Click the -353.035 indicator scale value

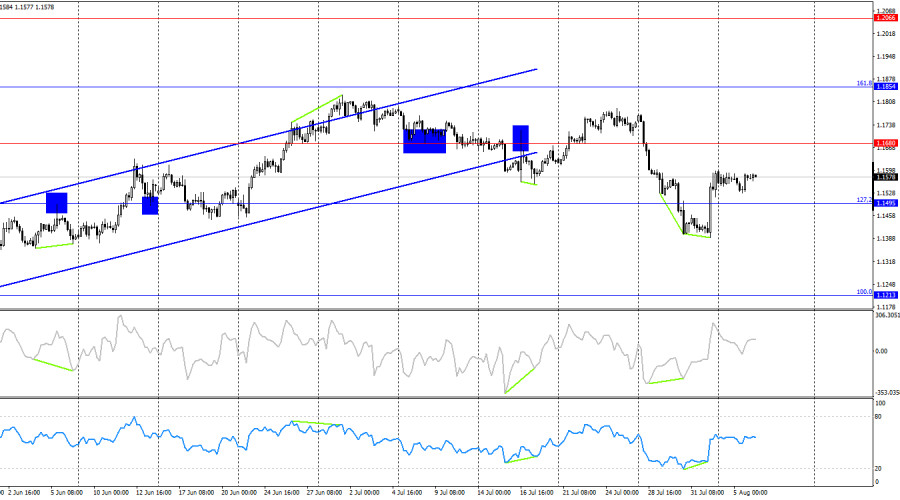tap(887, 393)
